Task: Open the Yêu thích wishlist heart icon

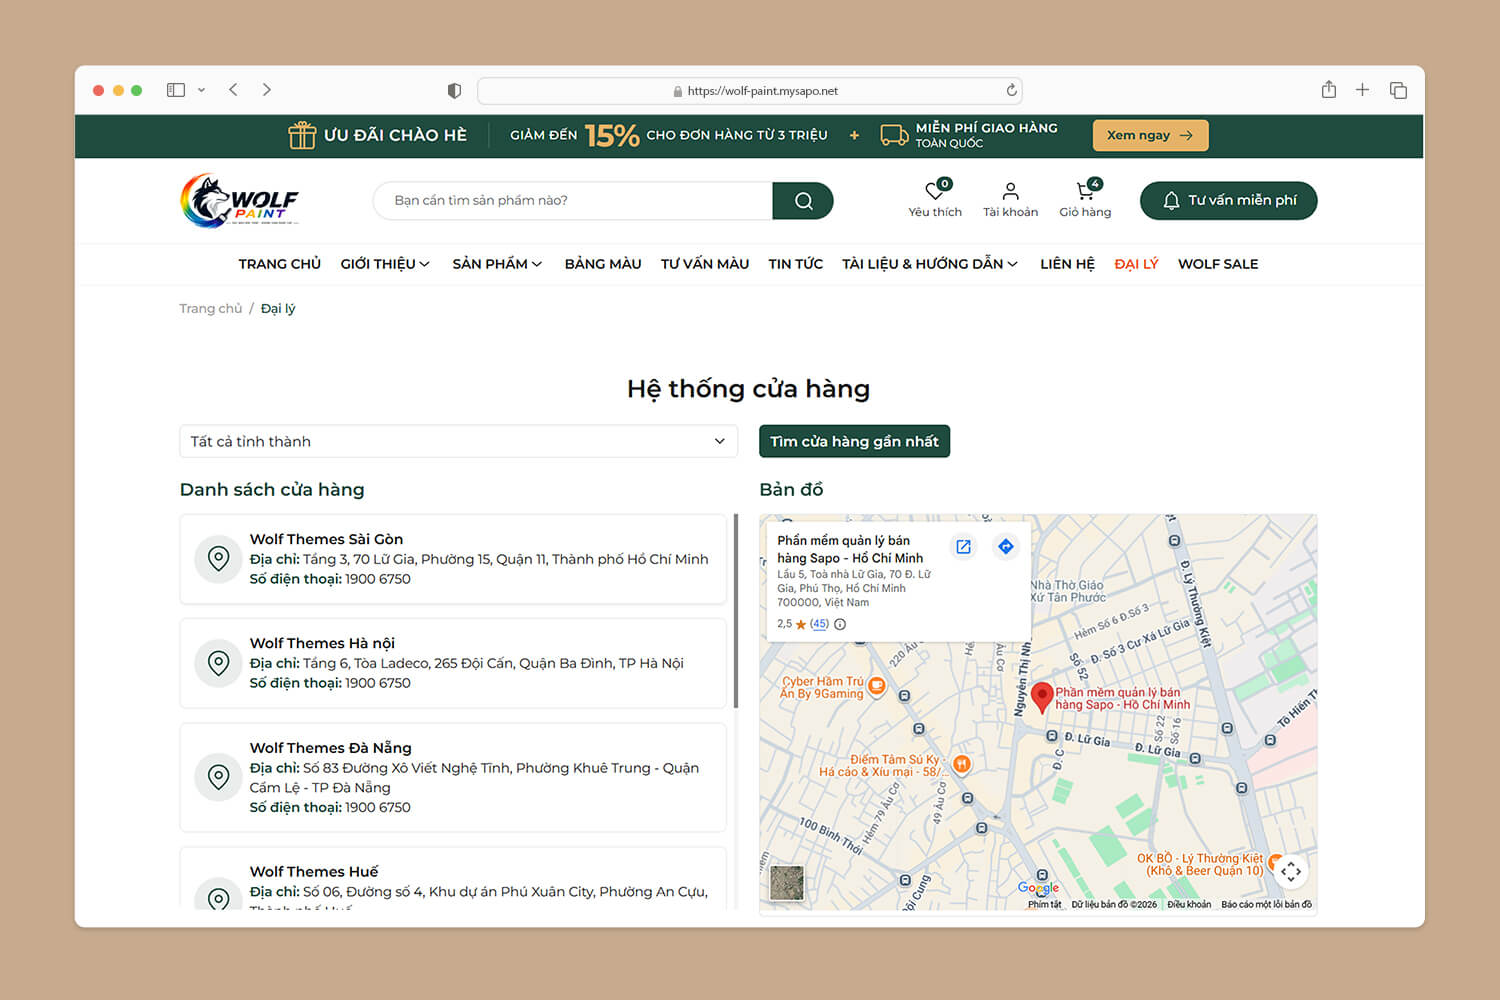Action: pos(935,190)
